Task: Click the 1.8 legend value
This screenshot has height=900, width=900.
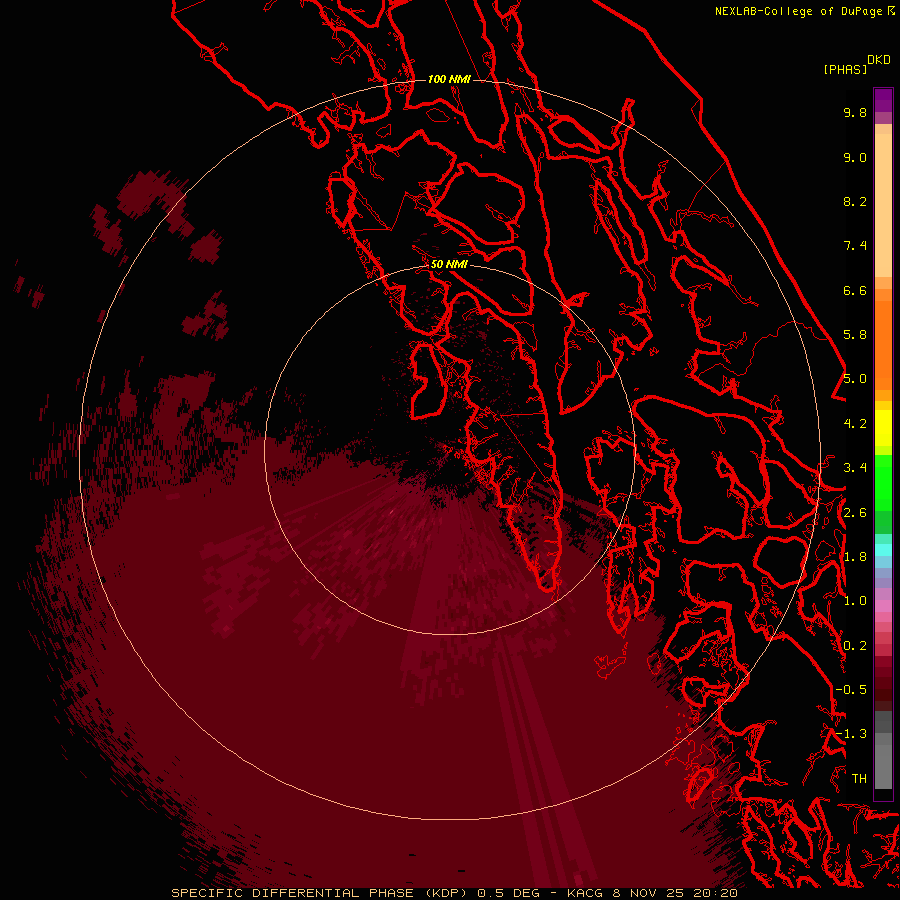Action: click(x=855, y=557)
